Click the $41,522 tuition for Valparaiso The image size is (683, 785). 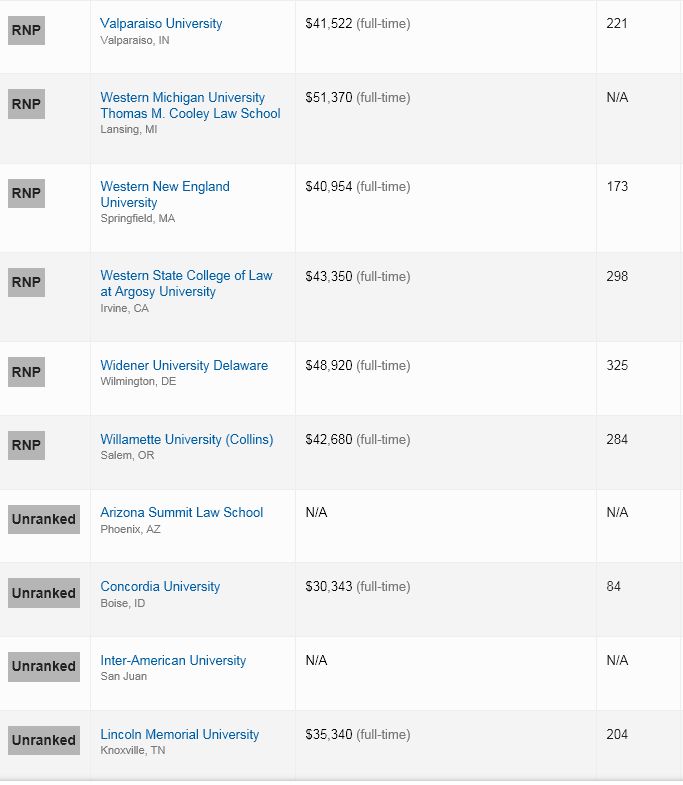(328, 24)
